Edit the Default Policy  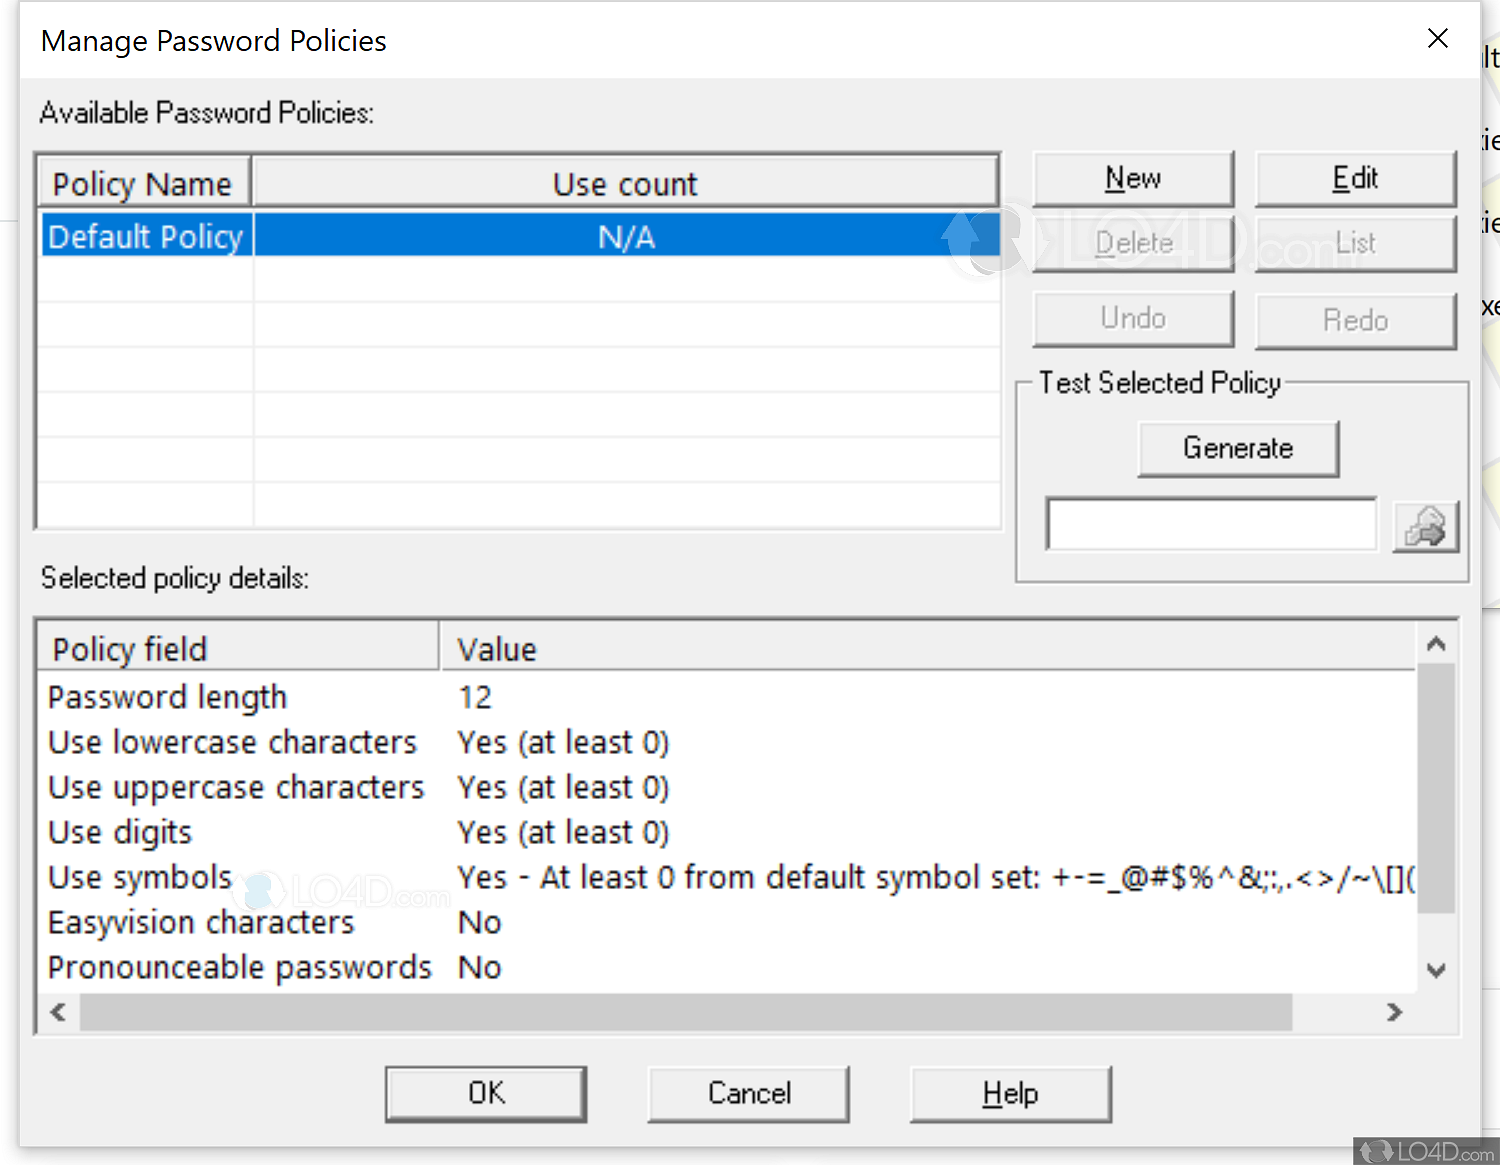point(1355,178)
